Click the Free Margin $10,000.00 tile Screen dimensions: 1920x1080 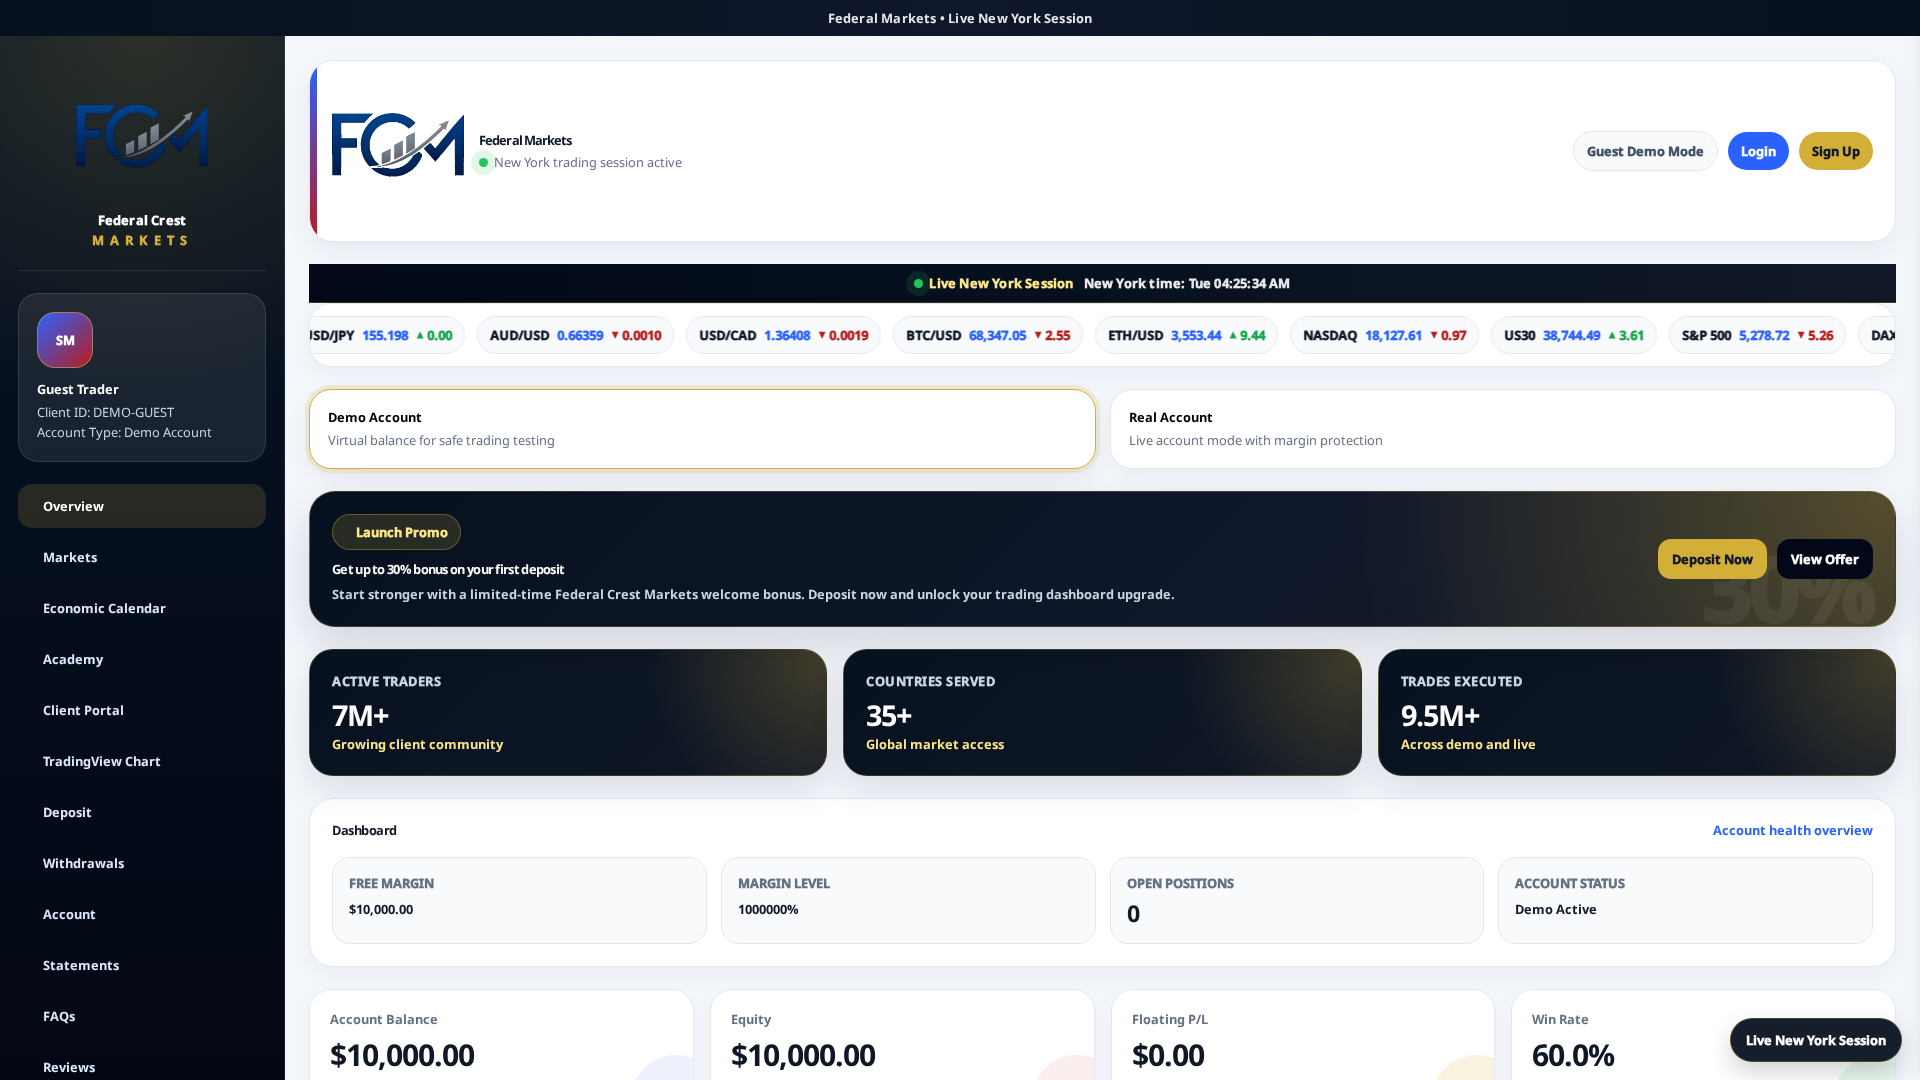[x=519, y=900]
